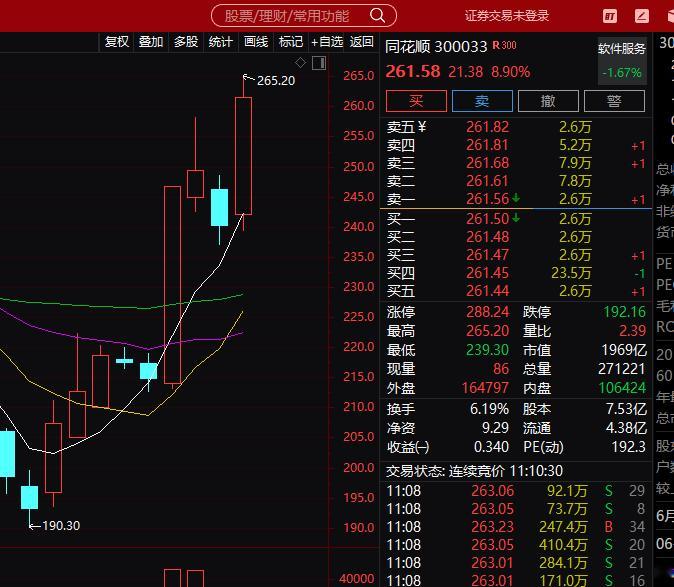The image size is (674, 587).
Task: Click 跌停 price 192.16
Action: click(x=625, y=312)
